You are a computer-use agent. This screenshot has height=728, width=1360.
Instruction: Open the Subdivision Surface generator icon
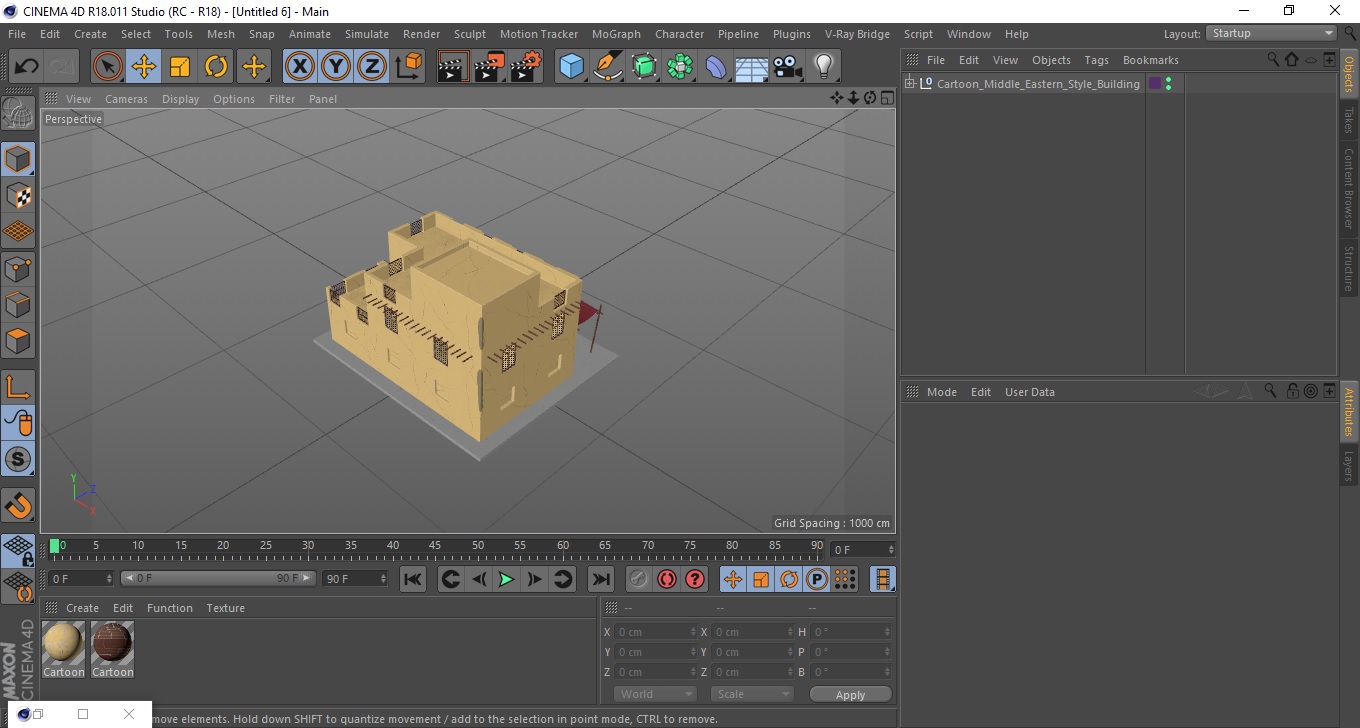(x=644, y=67)
